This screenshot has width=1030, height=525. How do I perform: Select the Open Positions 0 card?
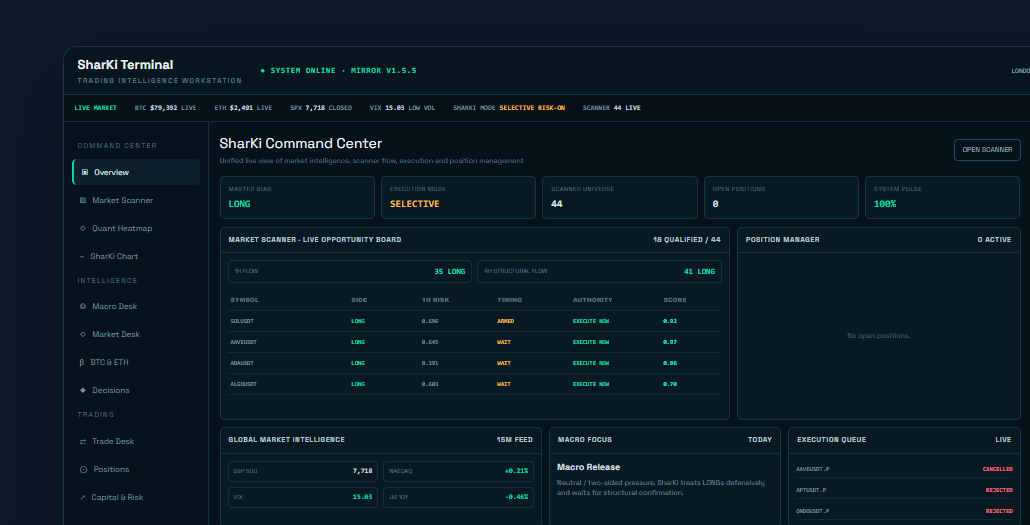tap(781, 197)
